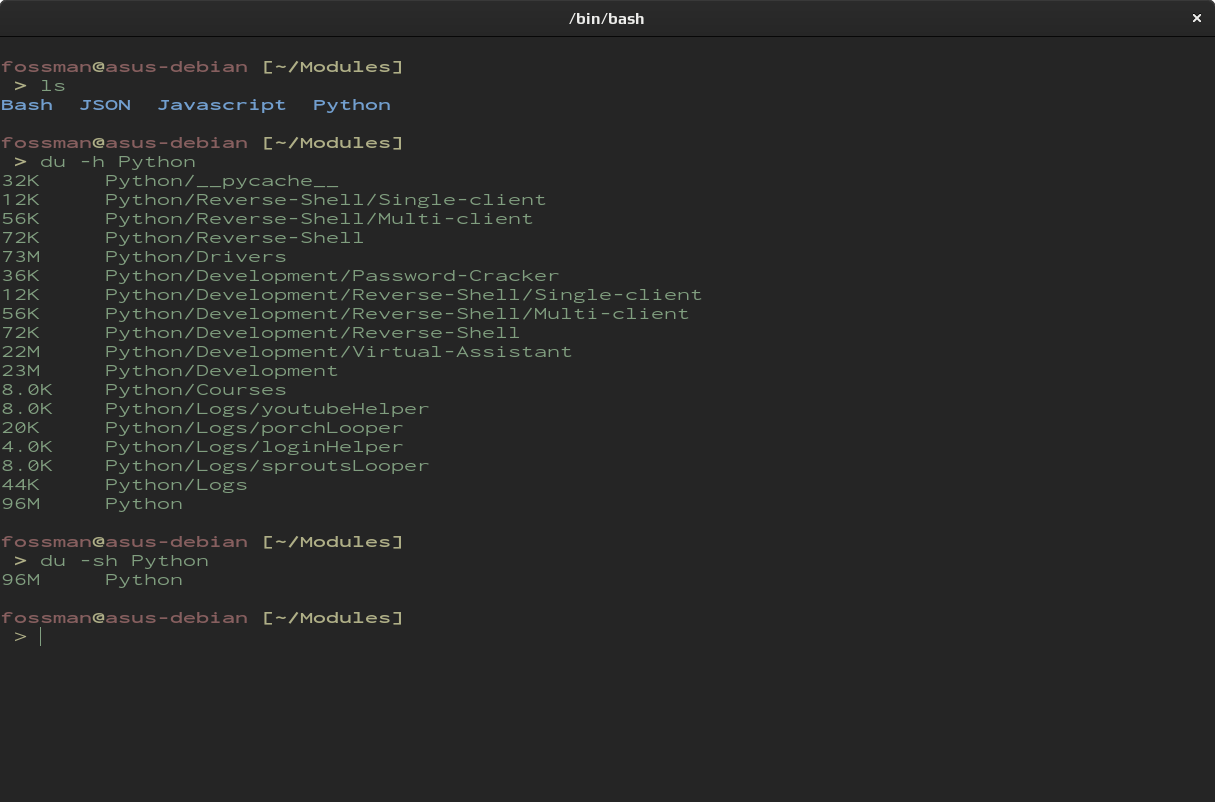Select the Javascript directory in ls output
The width and height of the screenshot is (1215, 802).
(221, 105)
